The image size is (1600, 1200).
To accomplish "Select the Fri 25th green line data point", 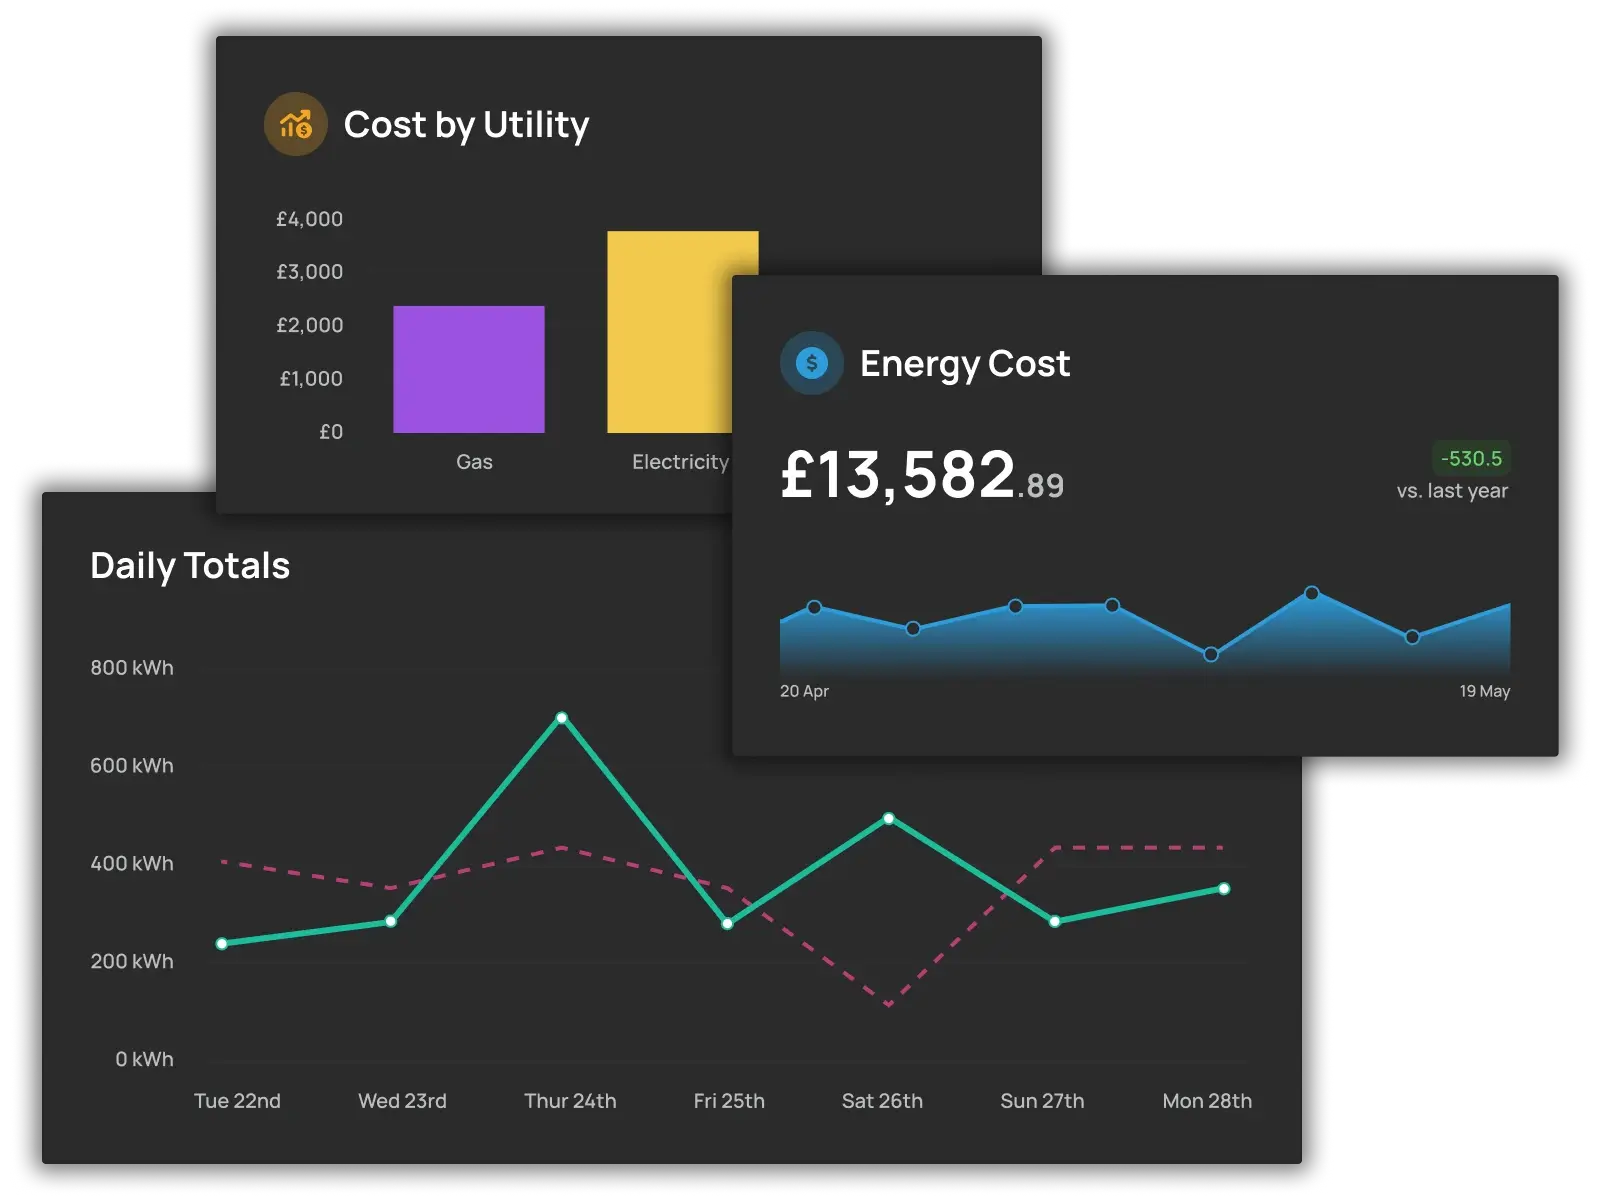I will tap(727, 923).
